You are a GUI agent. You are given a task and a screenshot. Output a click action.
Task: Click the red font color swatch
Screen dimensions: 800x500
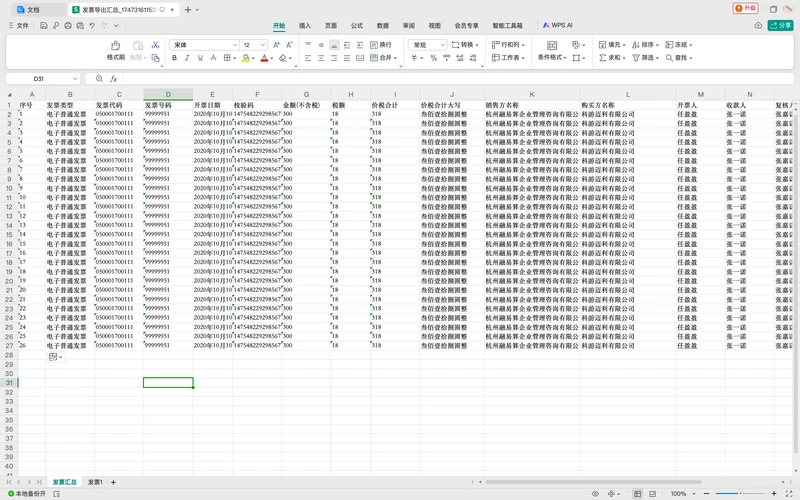tap(264, 58)
